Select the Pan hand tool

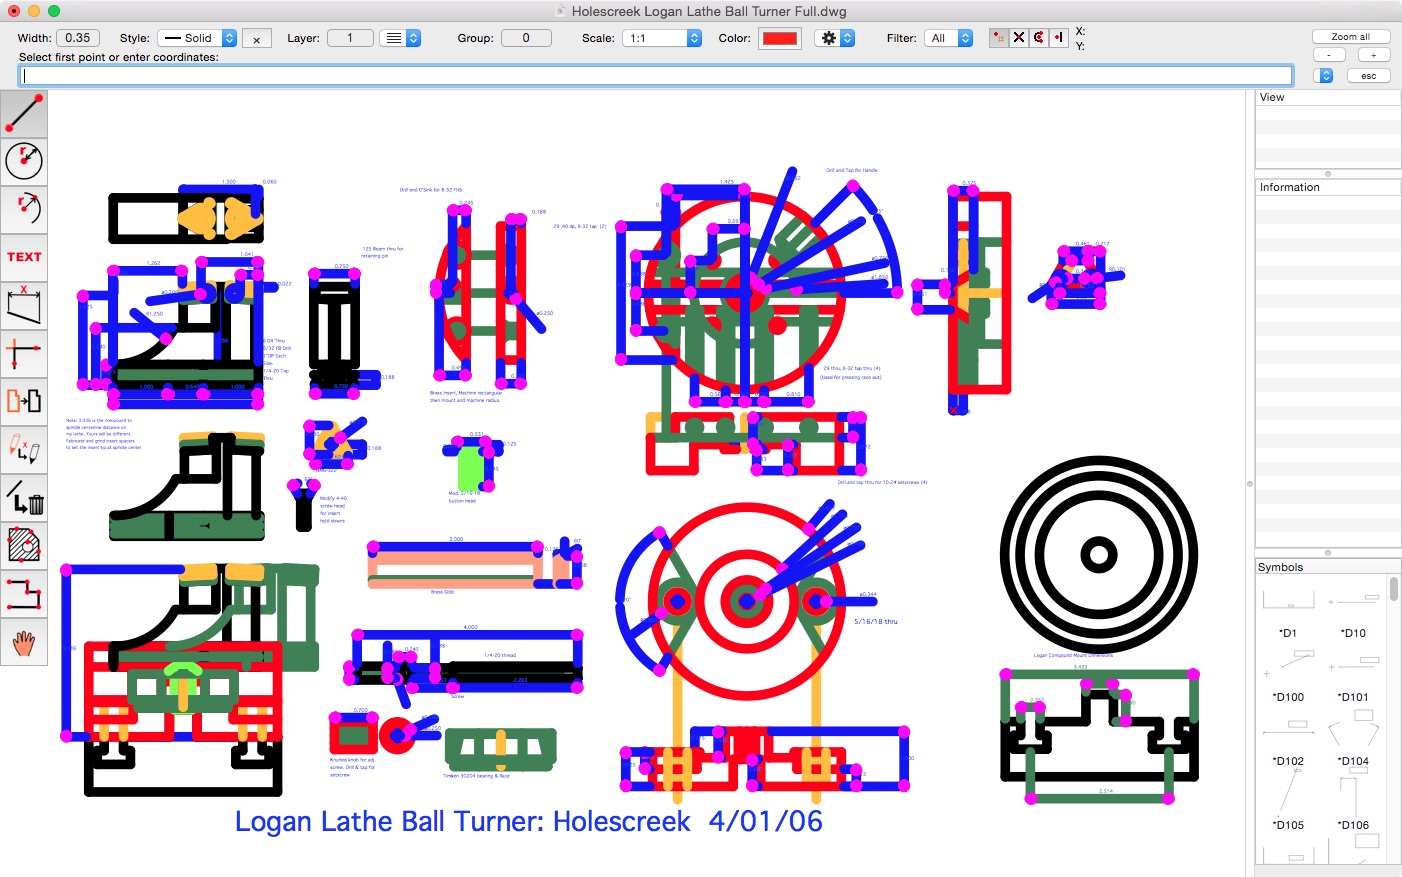point(24,641)
